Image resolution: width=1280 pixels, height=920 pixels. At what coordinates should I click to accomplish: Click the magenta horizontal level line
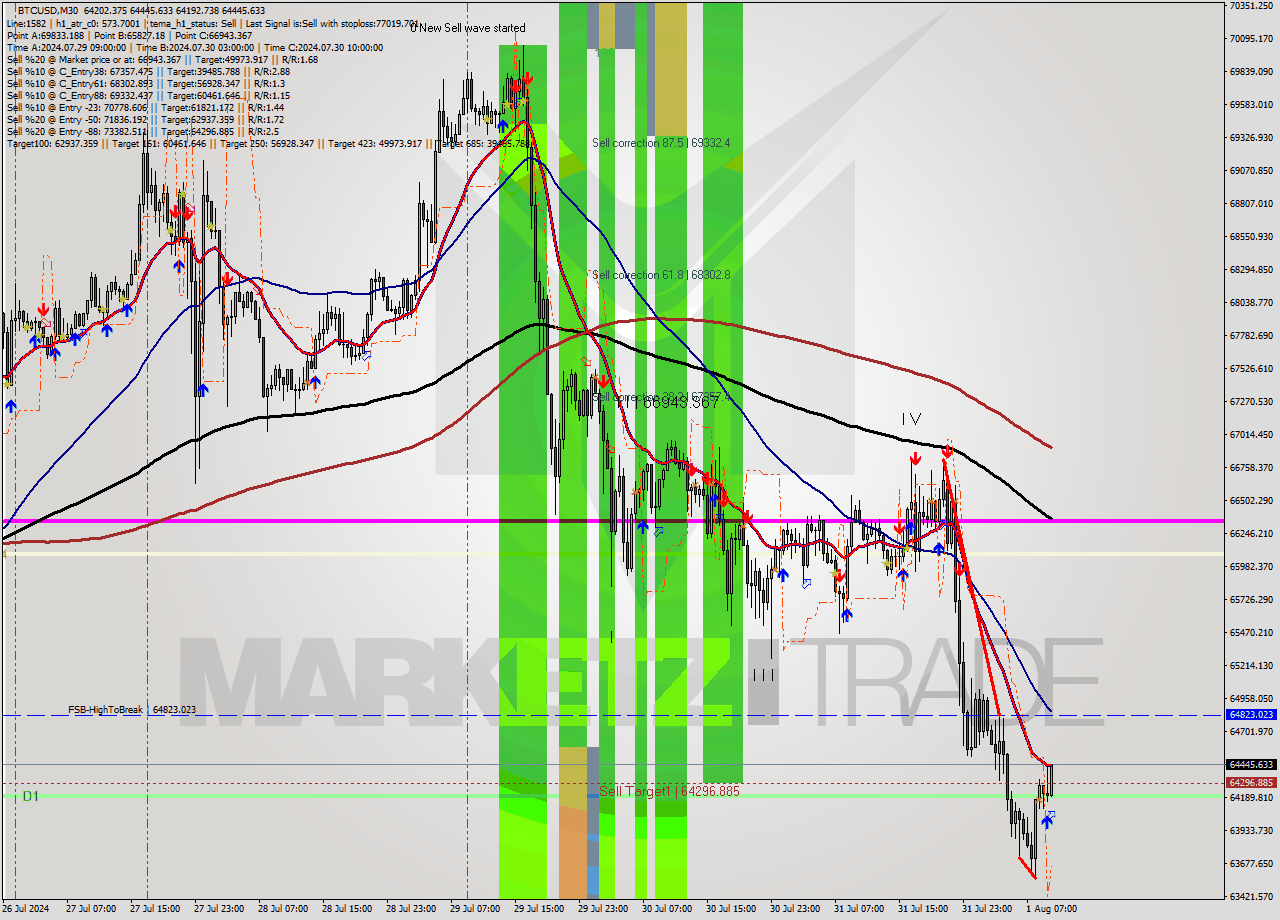coord(612,521)
